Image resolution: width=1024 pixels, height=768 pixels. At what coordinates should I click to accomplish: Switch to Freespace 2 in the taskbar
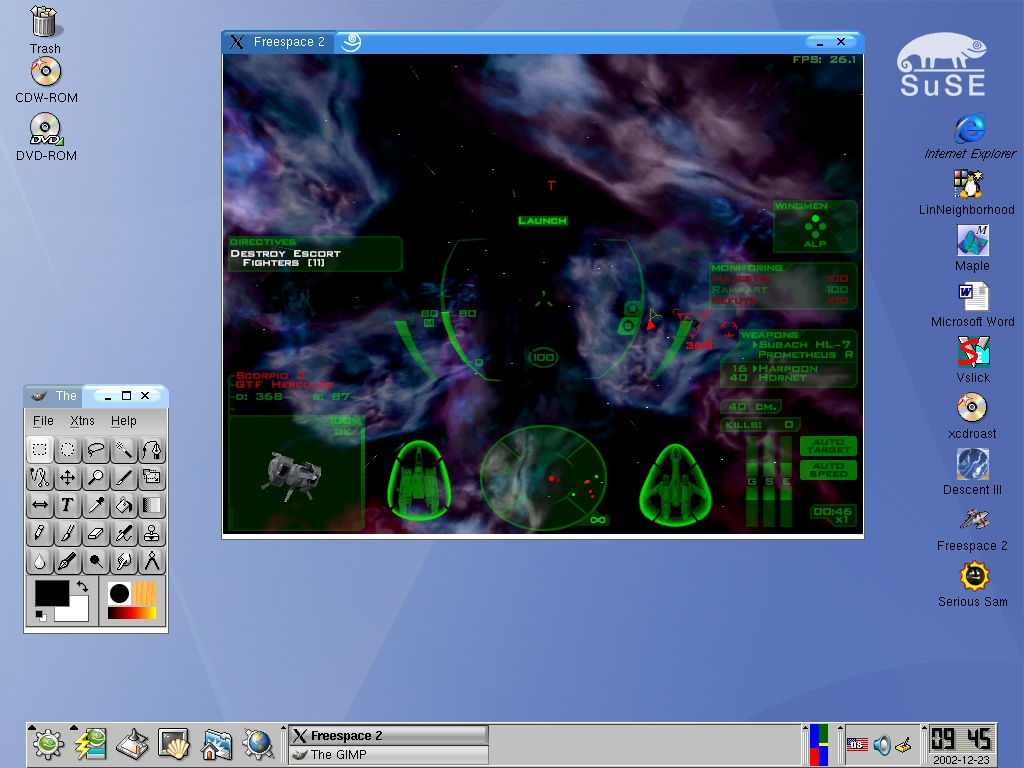(x=389, y=735)
